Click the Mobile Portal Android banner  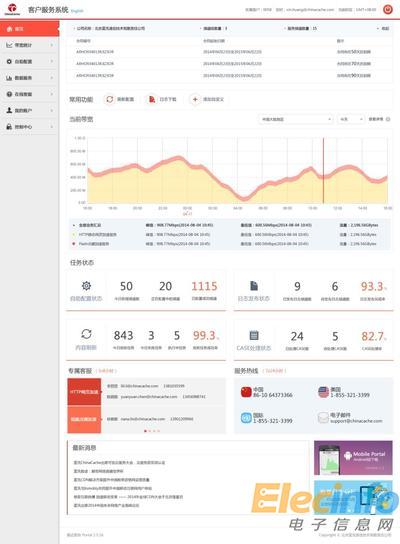353,458
